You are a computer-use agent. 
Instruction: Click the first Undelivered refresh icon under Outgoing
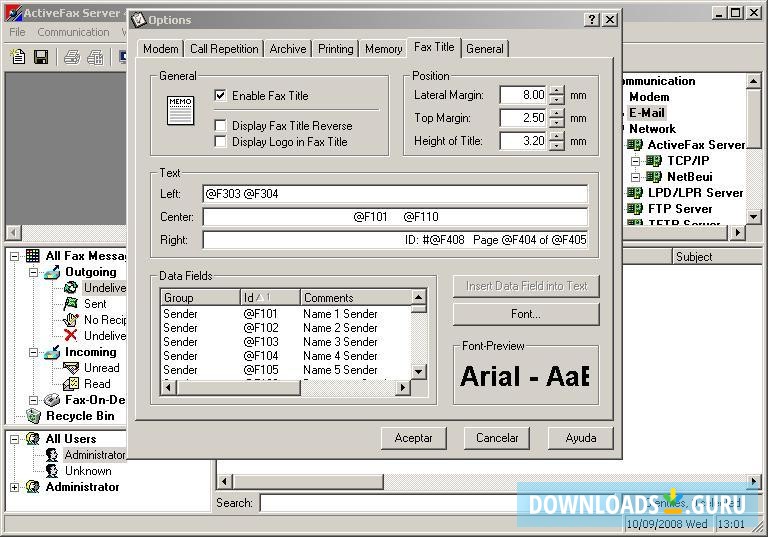[x=71, y=288]
